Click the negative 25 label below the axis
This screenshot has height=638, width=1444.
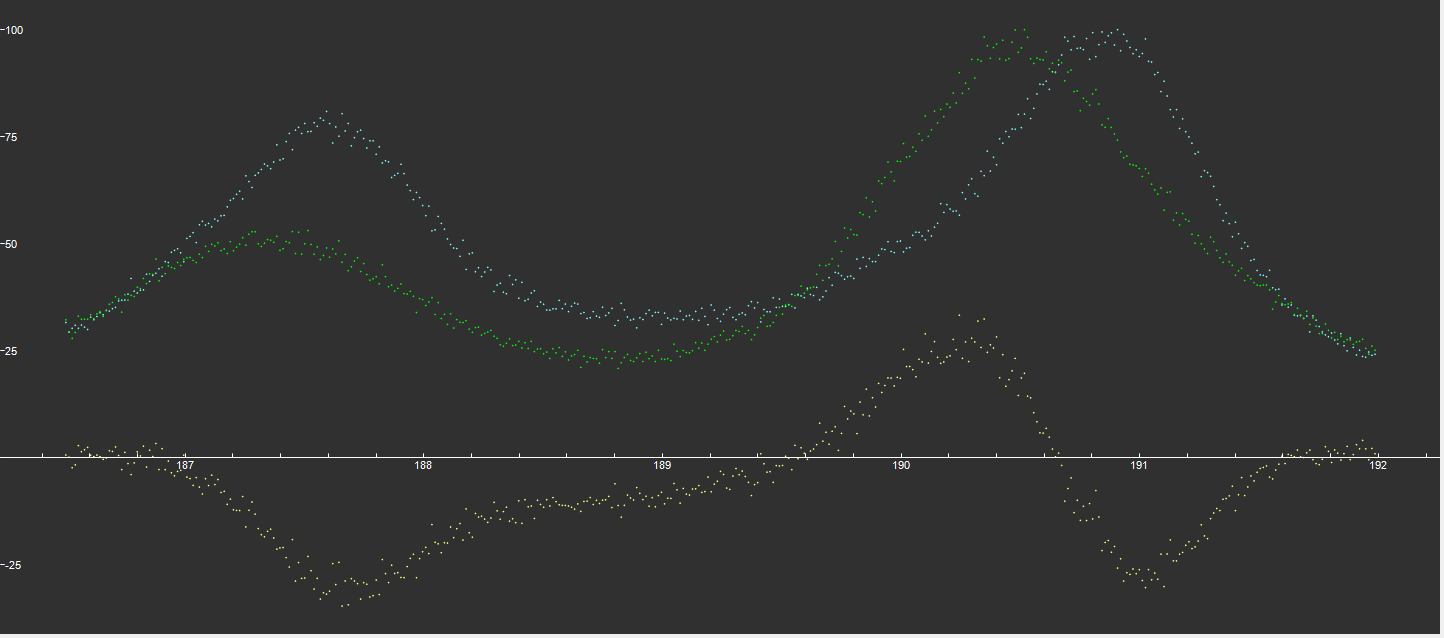click(x=11, y=565)
